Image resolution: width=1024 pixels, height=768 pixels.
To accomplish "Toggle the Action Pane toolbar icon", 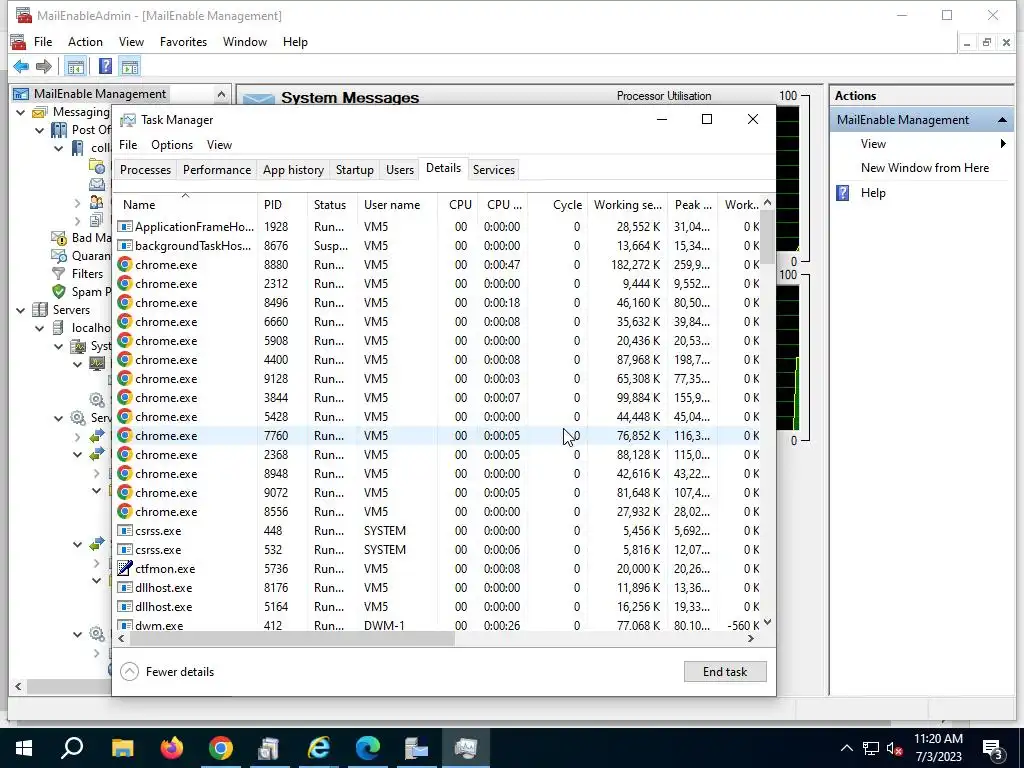I will click(130, 66).
